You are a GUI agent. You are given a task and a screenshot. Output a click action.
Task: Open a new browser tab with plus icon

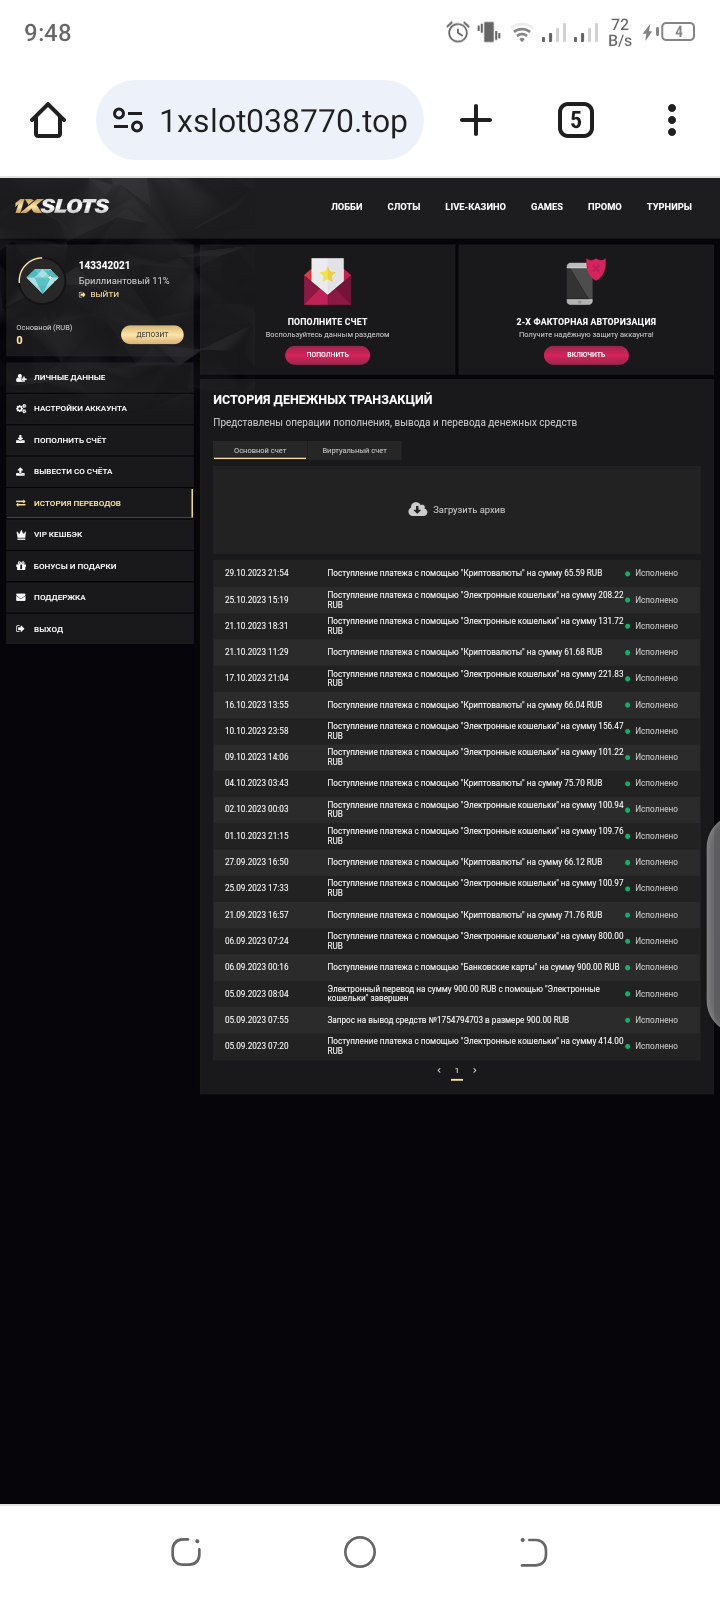click(476, 121)
